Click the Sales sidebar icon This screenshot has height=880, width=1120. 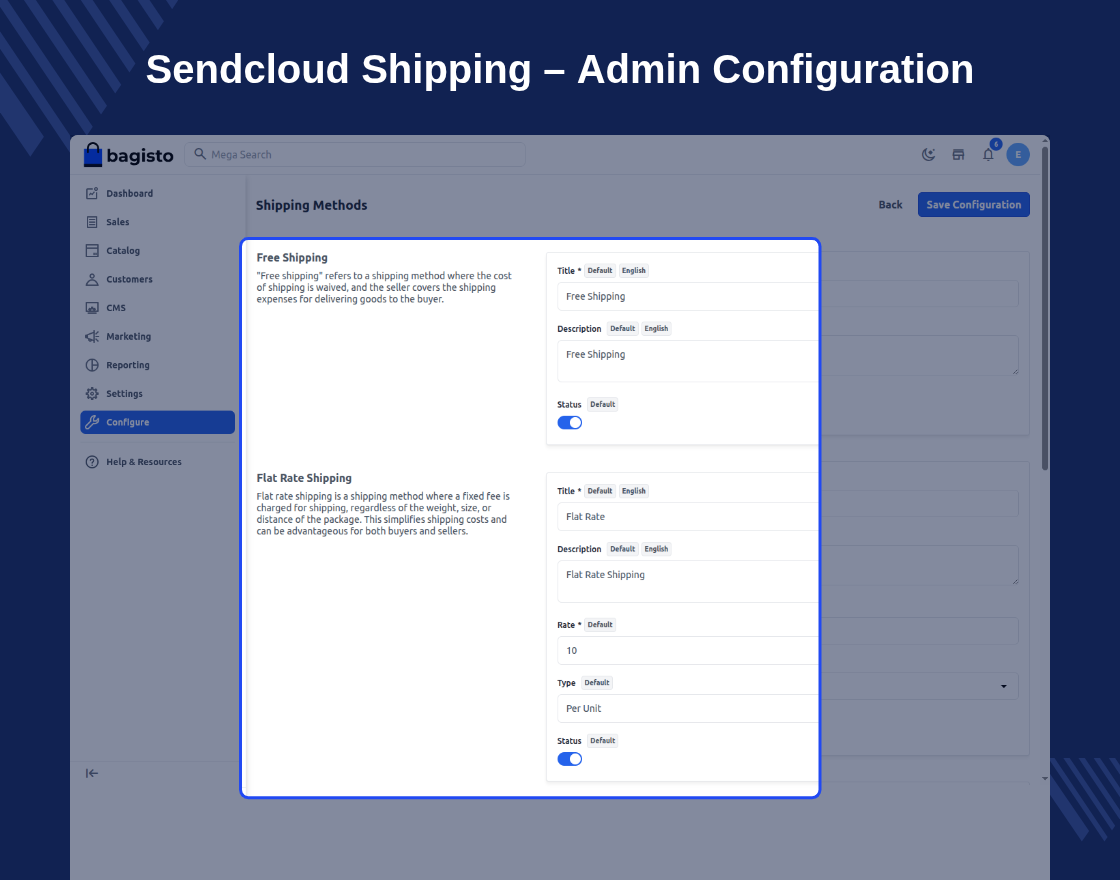[92, 222]
